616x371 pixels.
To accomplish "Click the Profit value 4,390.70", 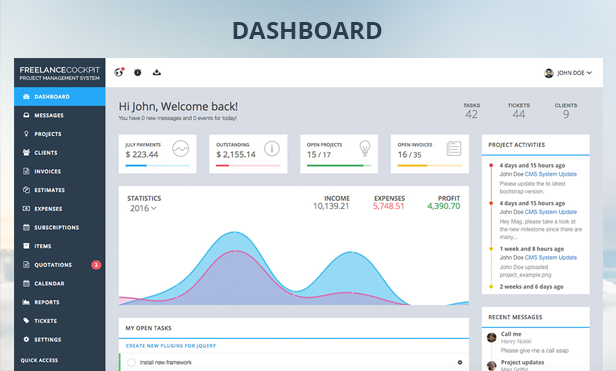I will click(x=444, y=206).
